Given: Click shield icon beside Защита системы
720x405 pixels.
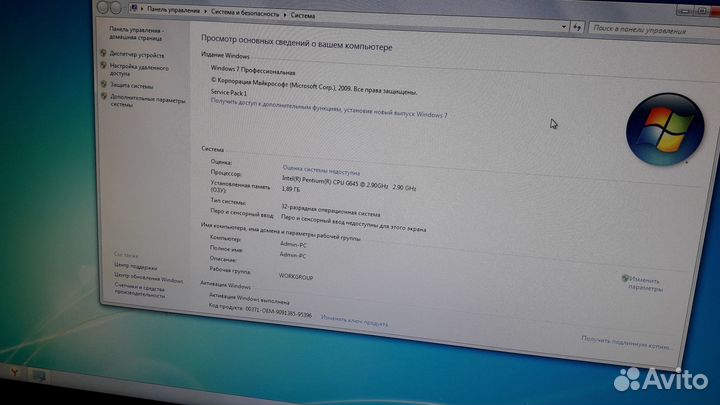Looking at the screenshot, I should click(104, 84).
